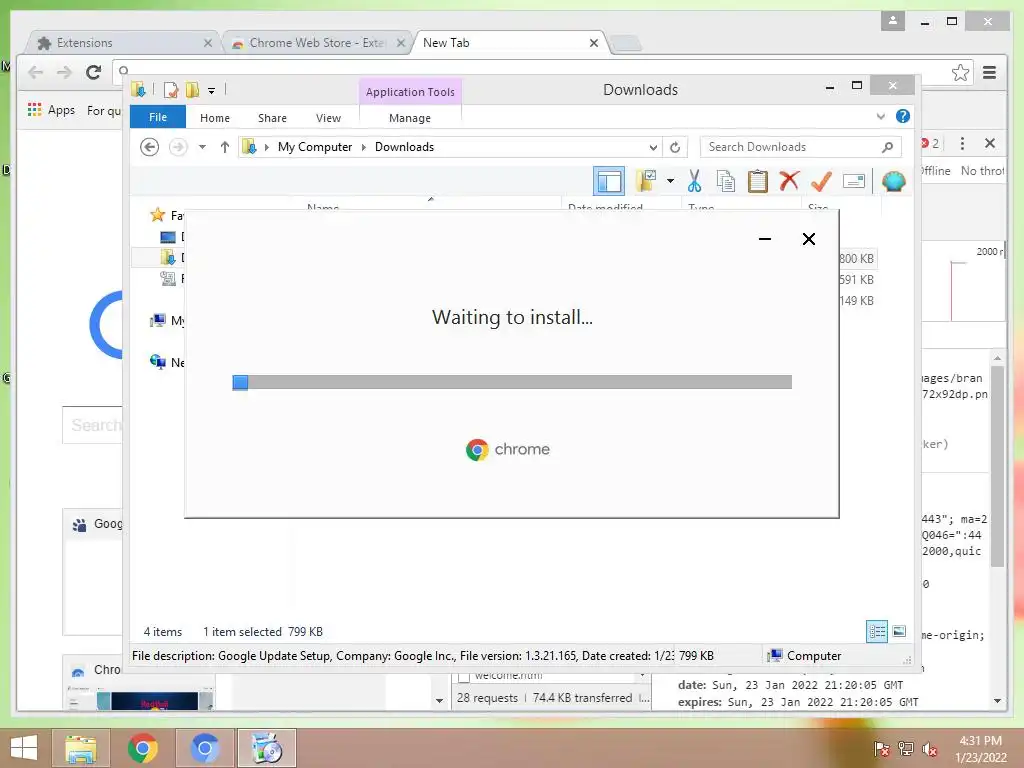
Task: Click the Explorer Back arrow button
Action: click(150, 147)
